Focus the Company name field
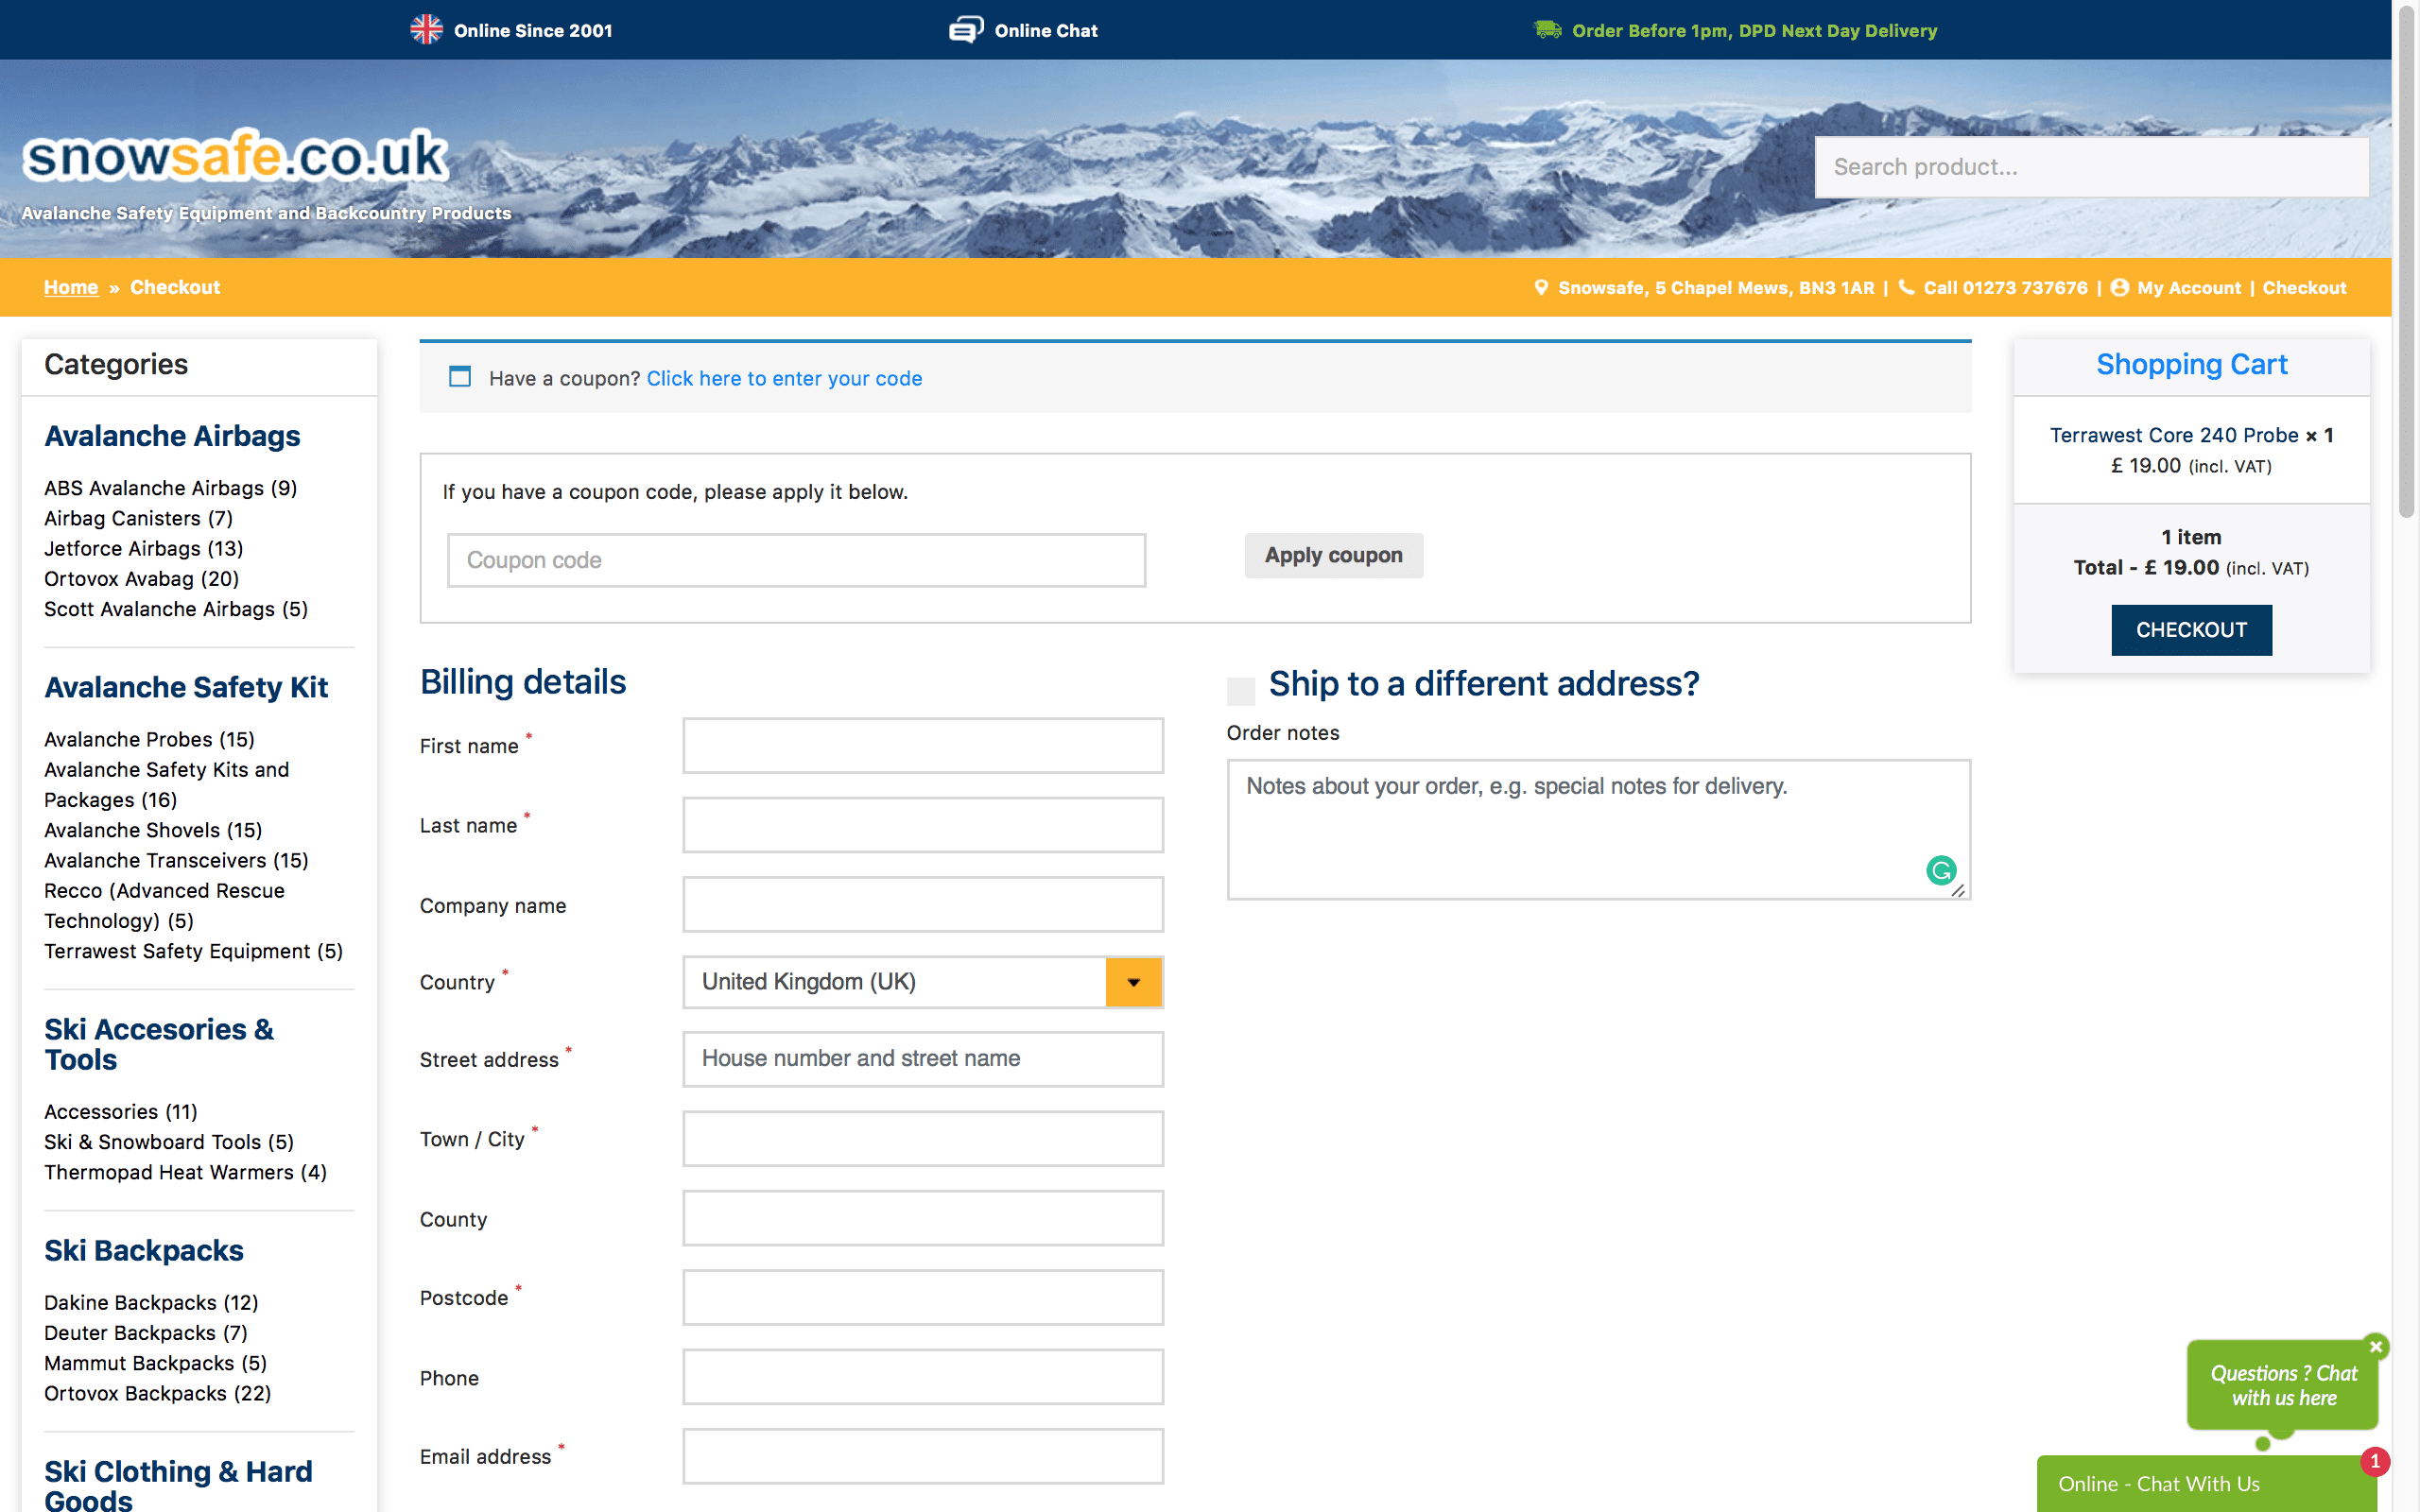This screenshot has height=1512, width=2420. tap(923, 904)
